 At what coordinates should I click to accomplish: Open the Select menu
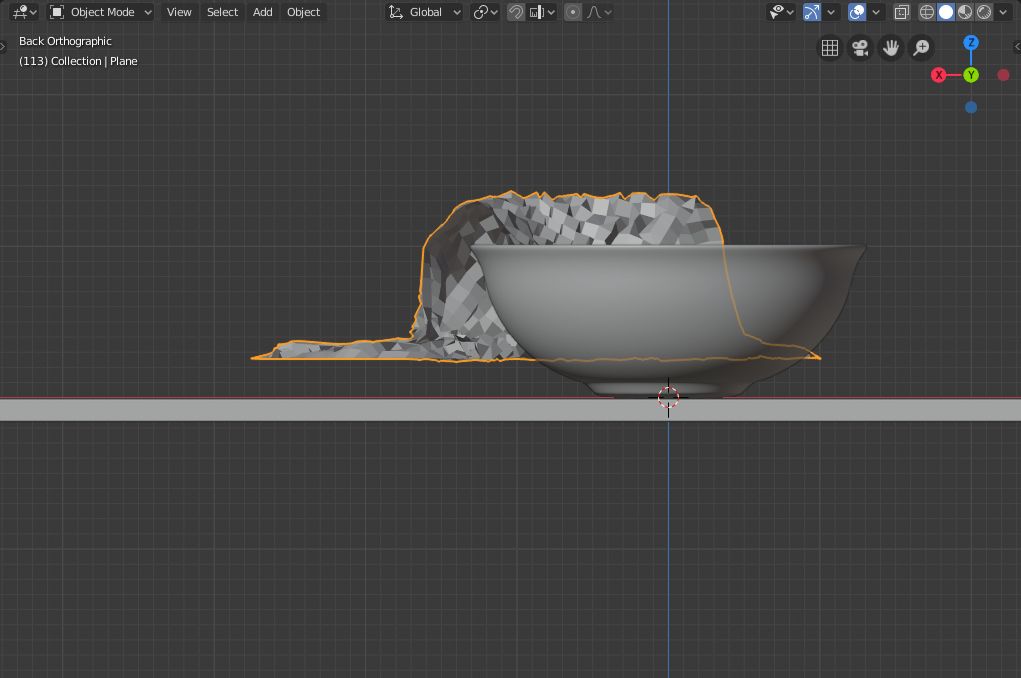[222, 12]
